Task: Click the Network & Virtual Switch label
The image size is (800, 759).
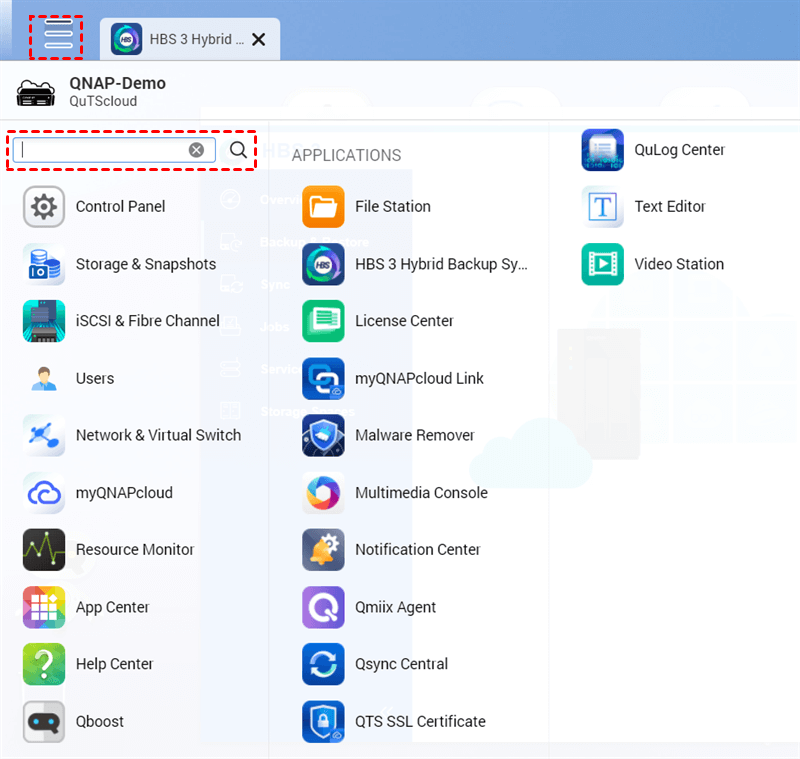Action: pyautogui.click(x=159, y=435)
